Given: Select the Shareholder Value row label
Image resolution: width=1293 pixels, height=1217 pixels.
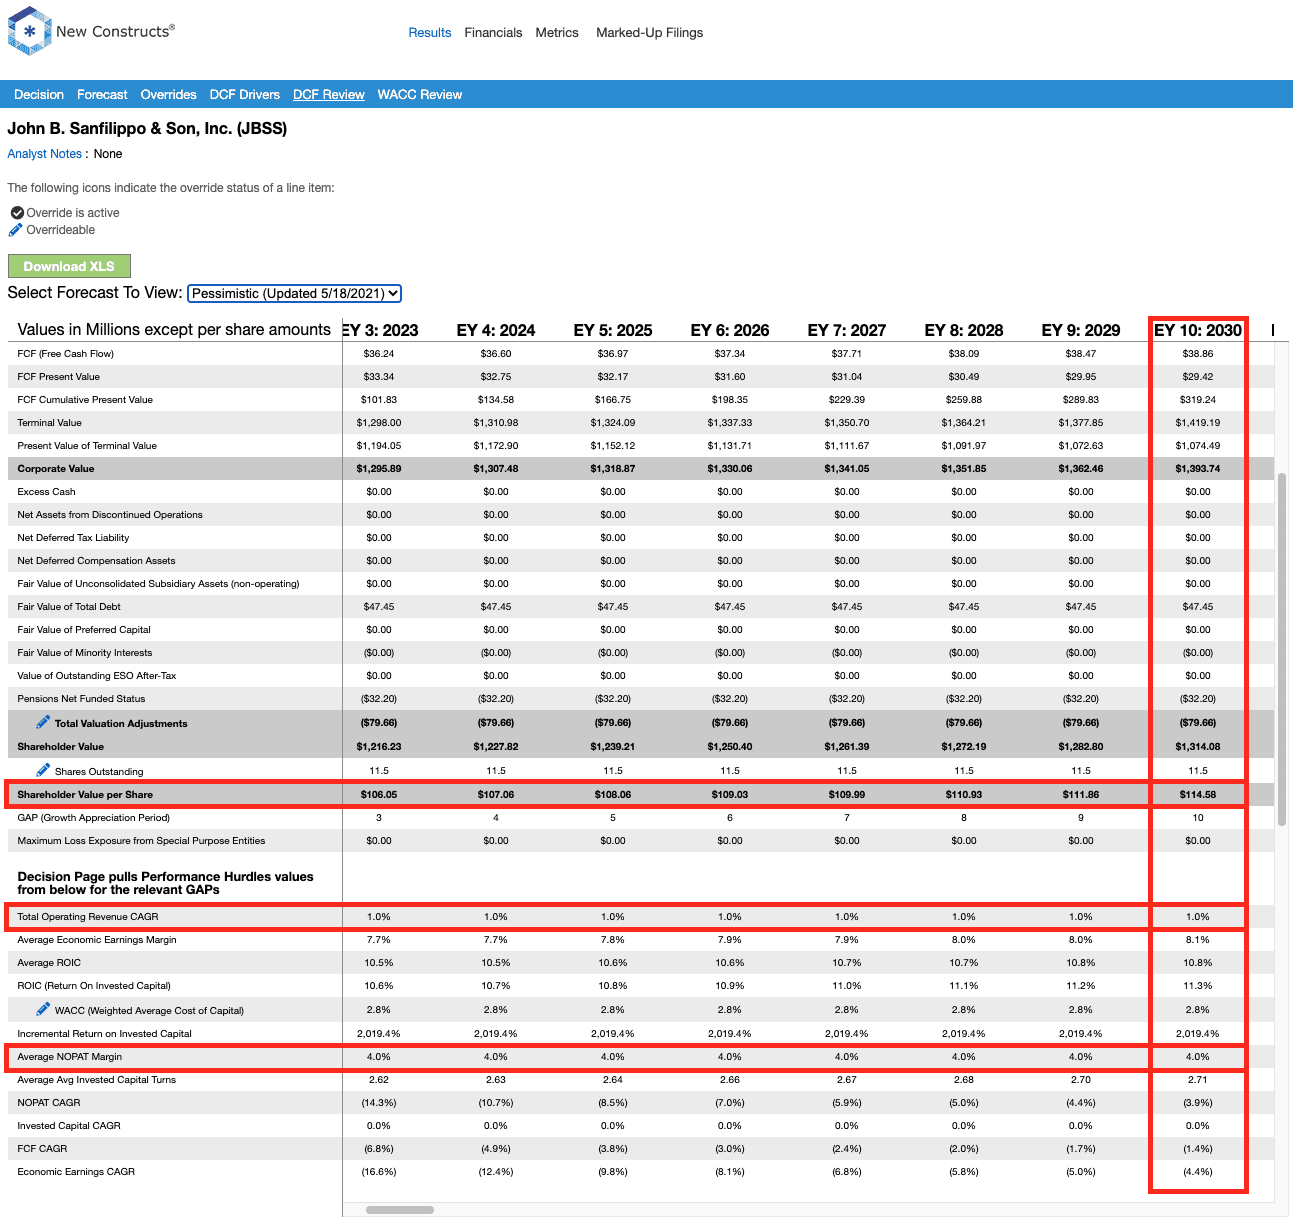Looking at the screenshot, I should coord(61,747).
